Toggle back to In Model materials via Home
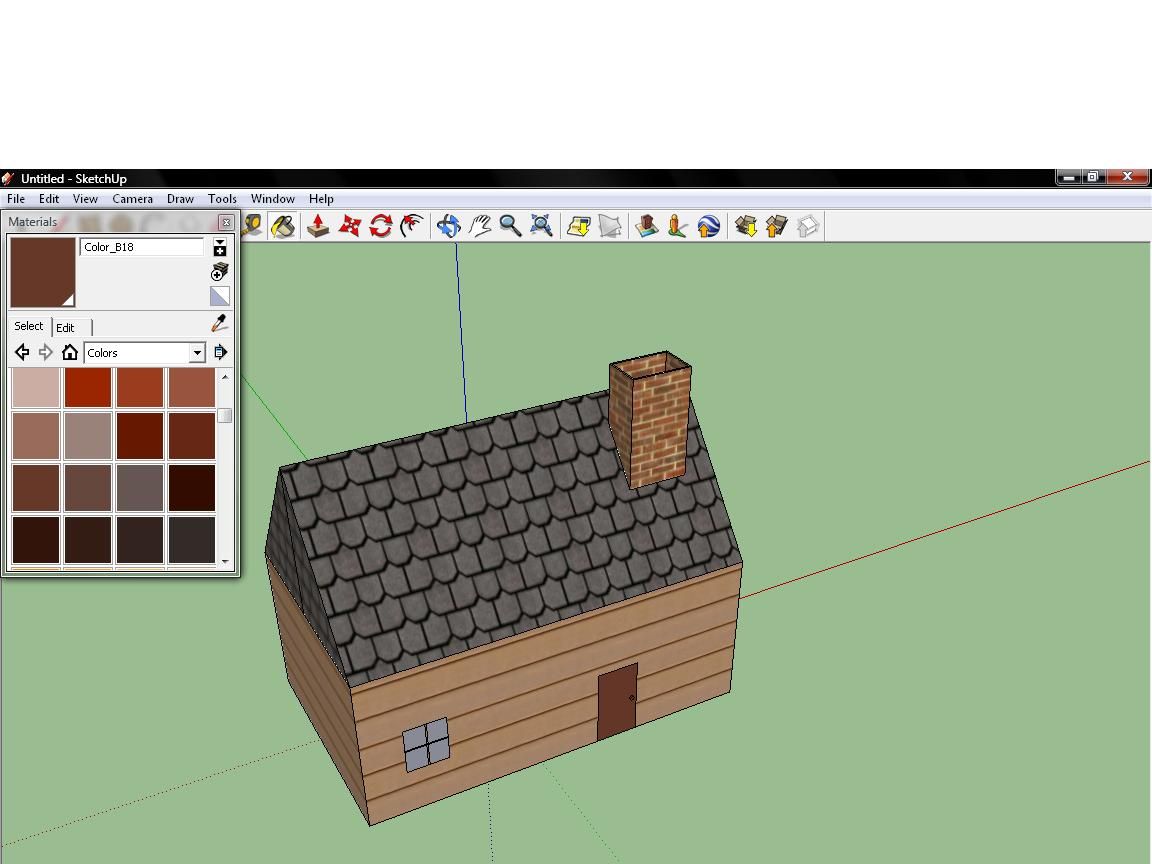 (x=70, y=352)
